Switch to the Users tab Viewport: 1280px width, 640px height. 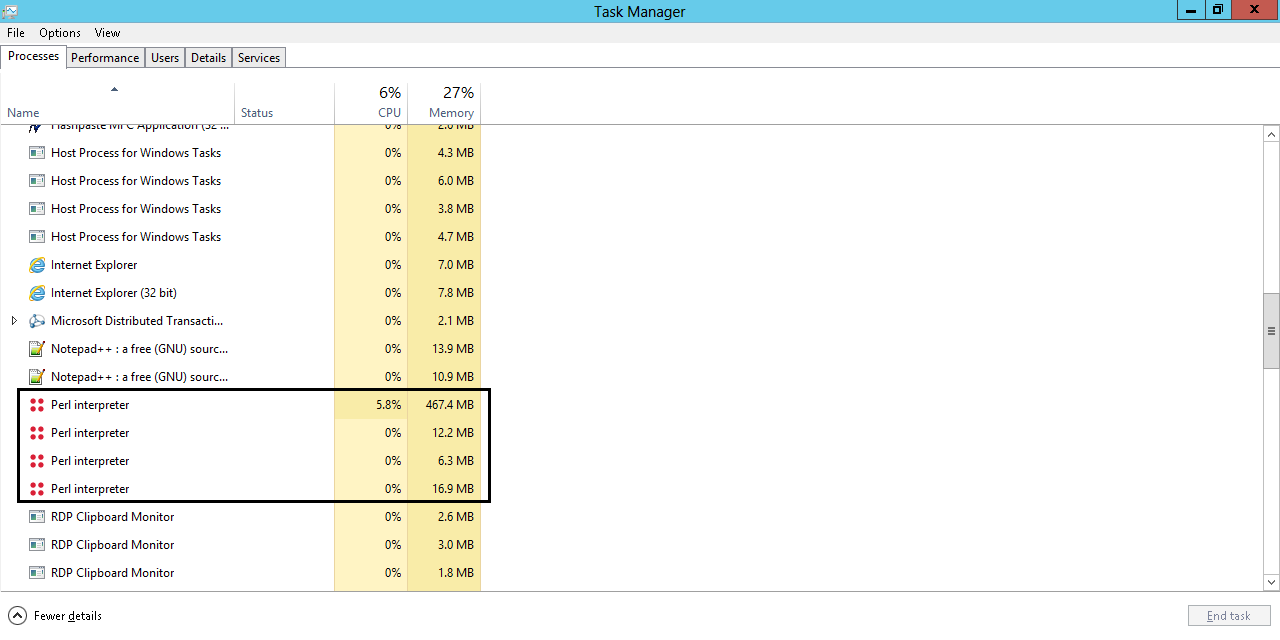[x=164, y=57]
